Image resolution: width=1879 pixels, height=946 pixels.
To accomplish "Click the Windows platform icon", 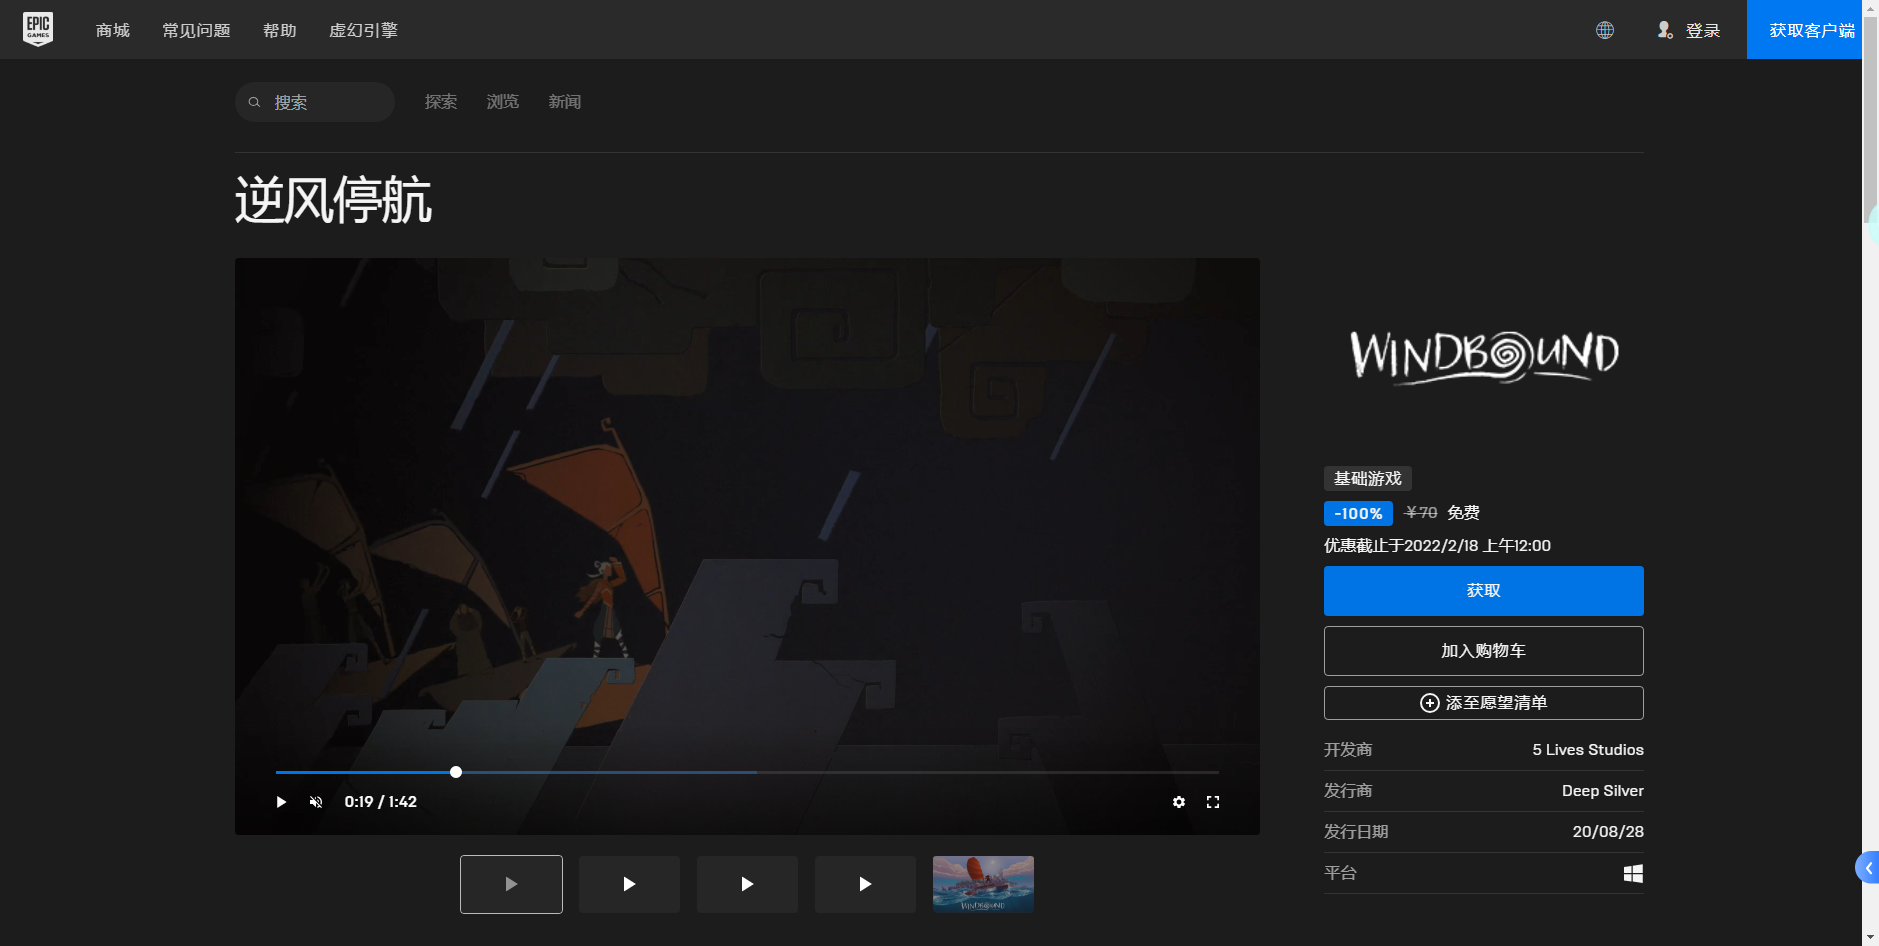I will (1632, 873).
